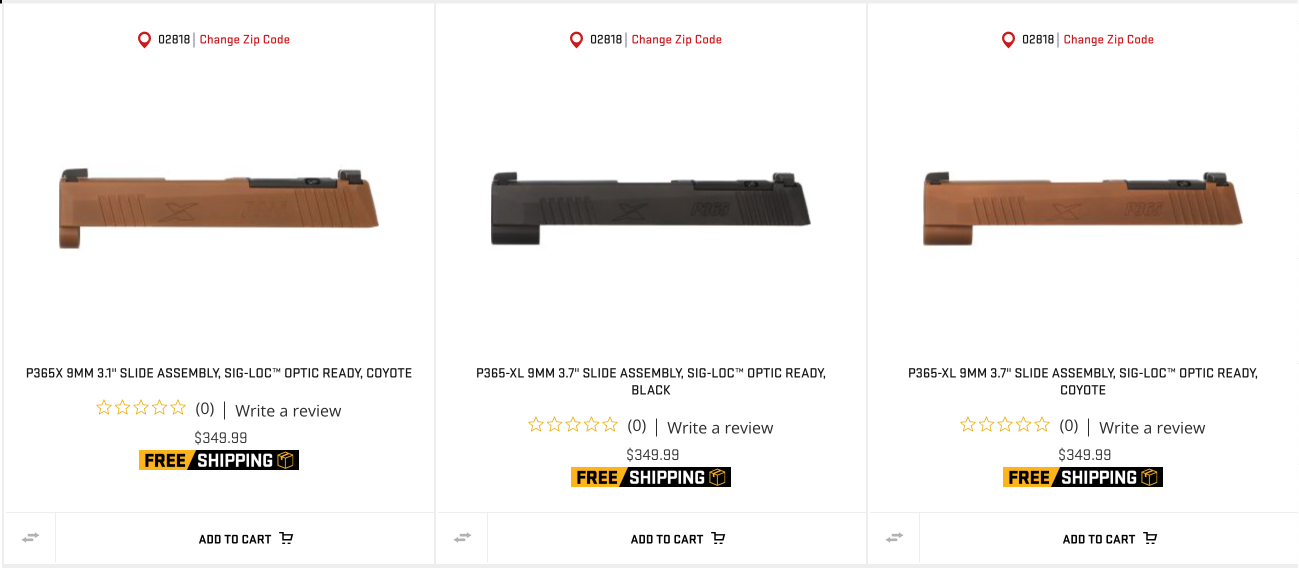Change Zip Code on third product card
1299x568 pixels.
pos(1109,40)
